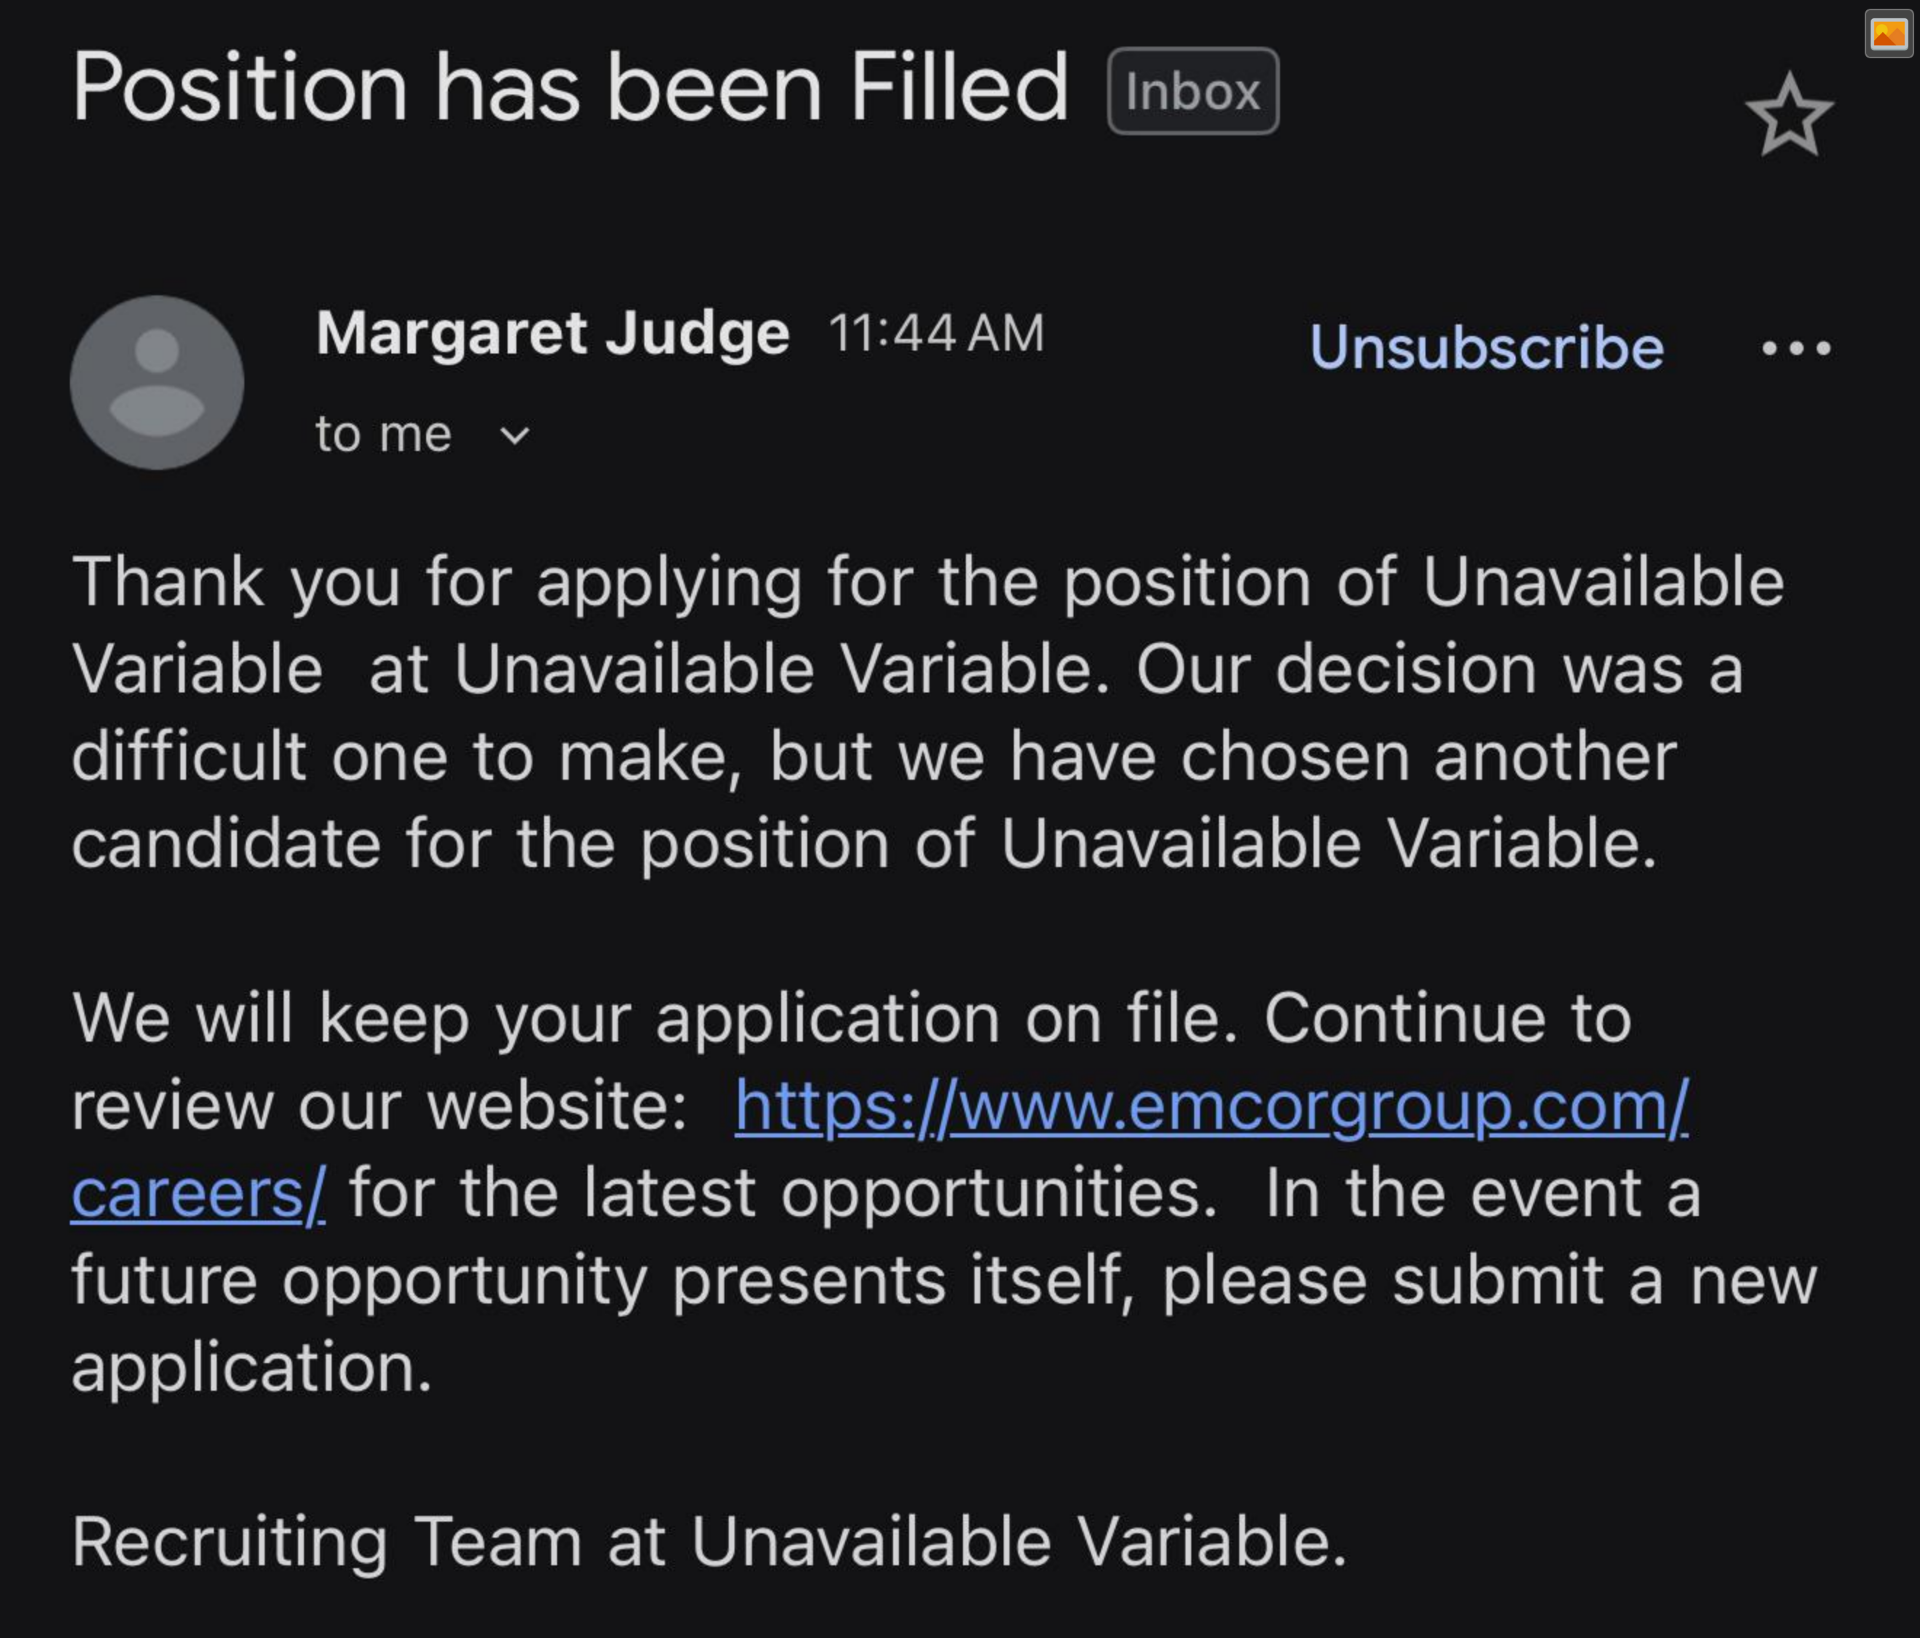
Task: Click "candidate for the position" body line
Action: pyautogui.click(x=480, y=843)
